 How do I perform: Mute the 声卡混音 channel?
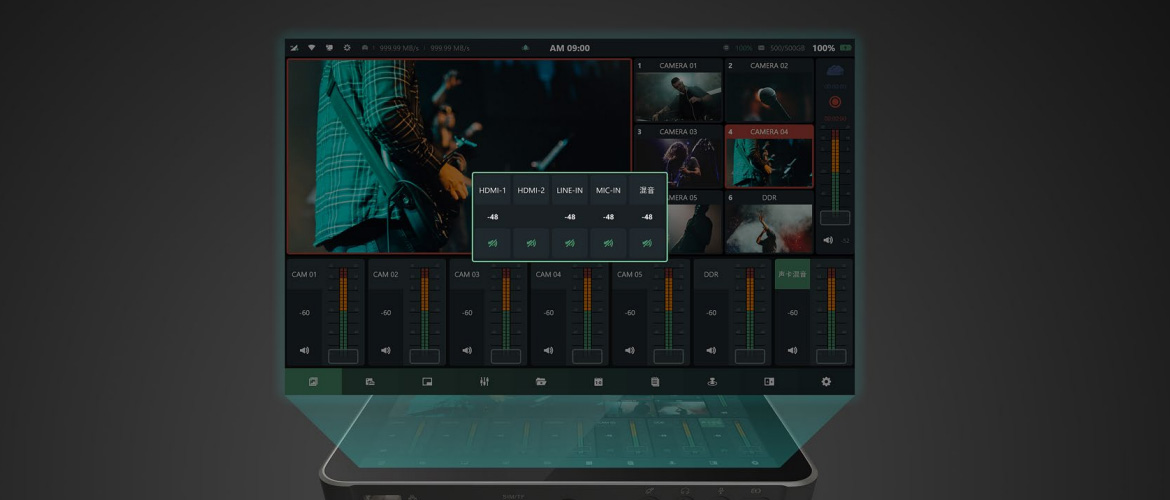coord(792,350)
